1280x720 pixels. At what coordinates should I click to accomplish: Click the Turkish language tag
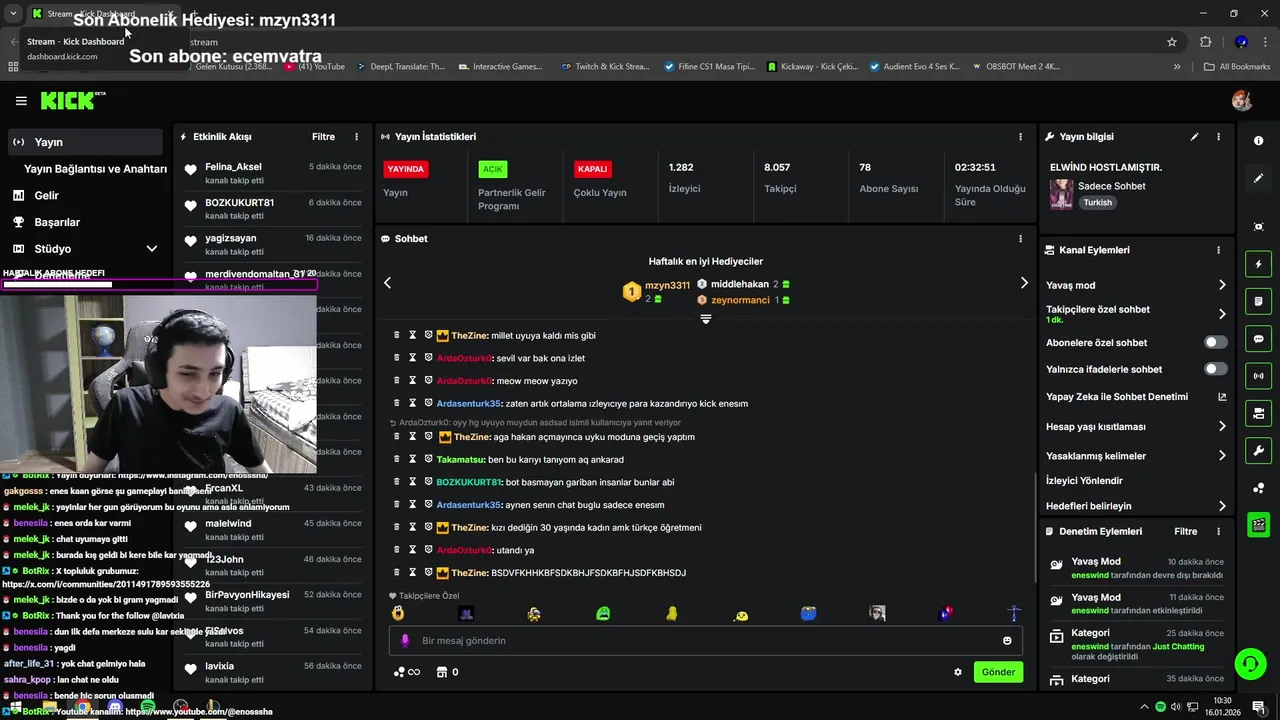(1097, 202)
